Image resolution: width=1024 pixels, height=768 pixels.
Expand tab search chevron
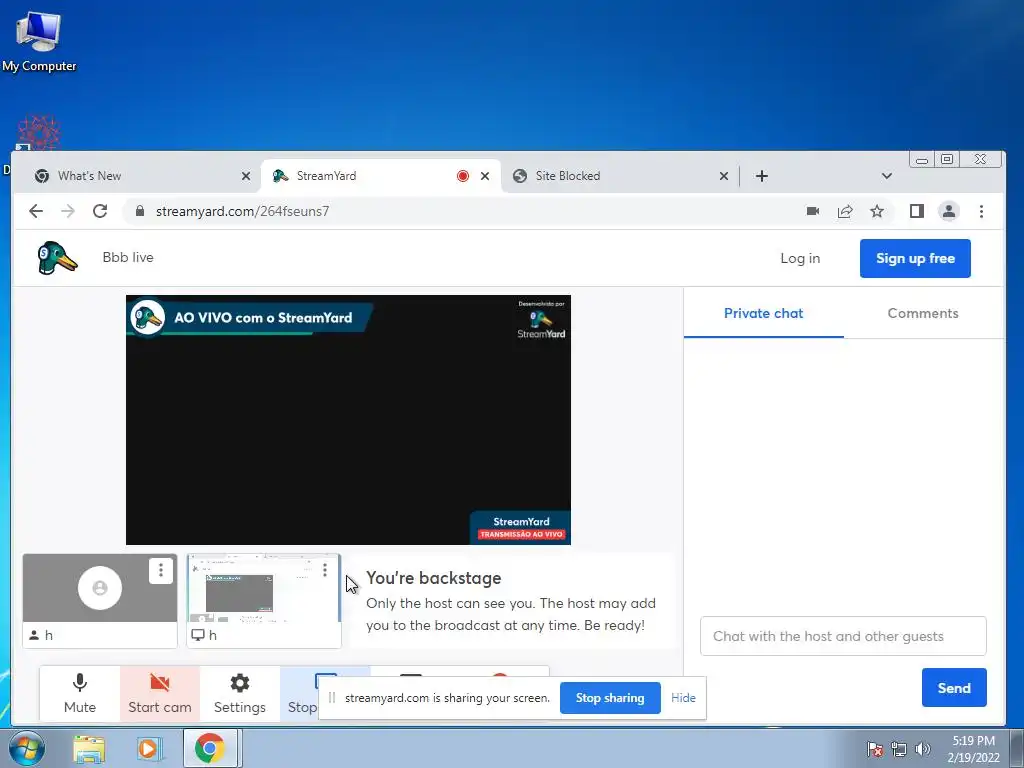[886, 176]
